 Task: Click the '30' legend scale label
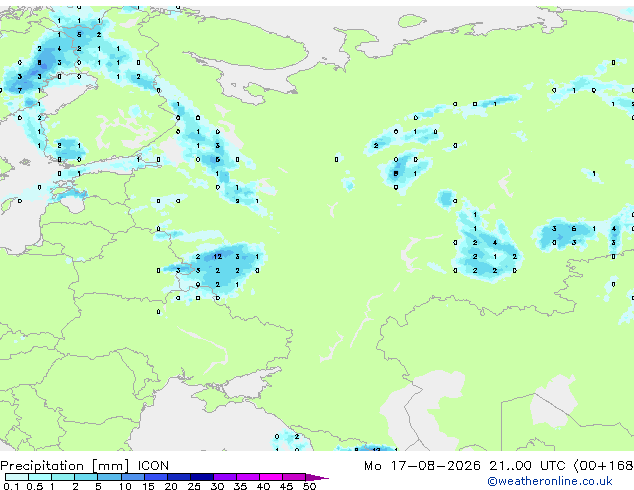click(217, 486)
